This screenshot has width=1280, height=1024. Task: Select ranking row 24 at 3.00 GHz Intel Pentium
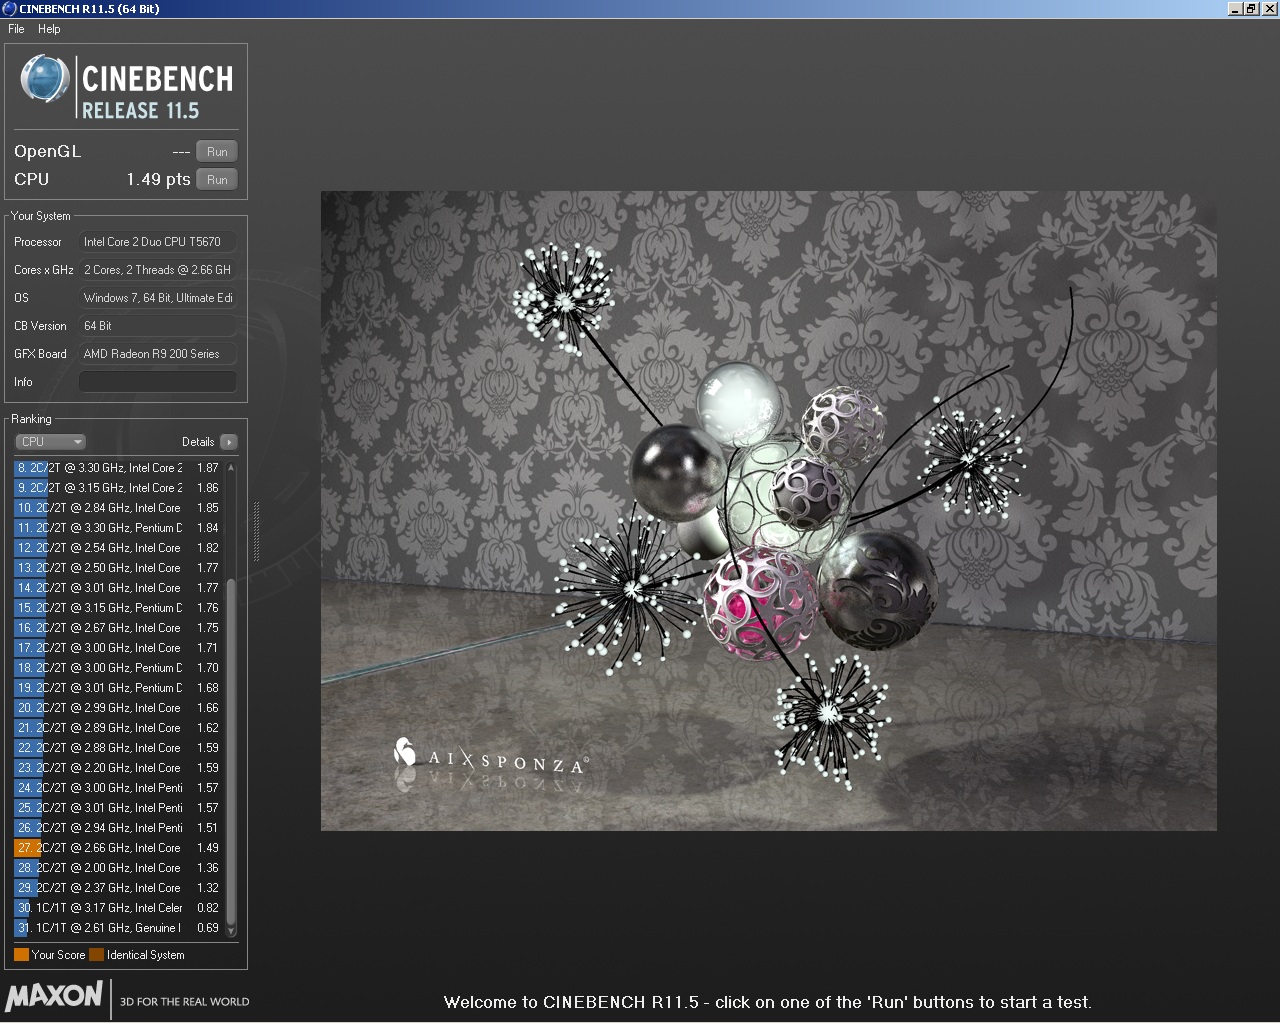click(x=118, y=788)
